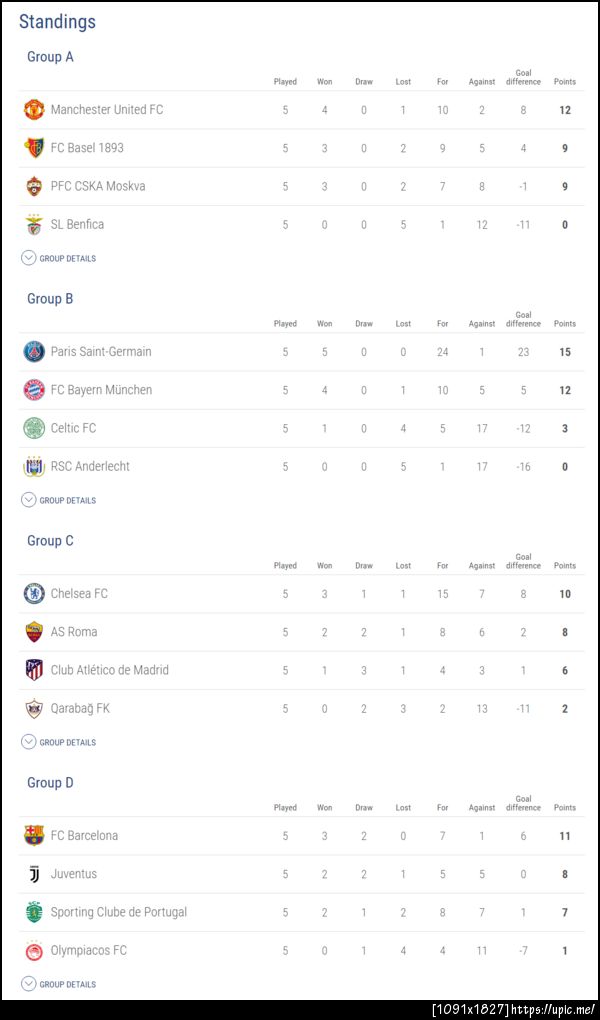Open the Sporting Clube de Portugal link
The height and width of the screenshot is (1020, 600).
[x=118, y=912]
